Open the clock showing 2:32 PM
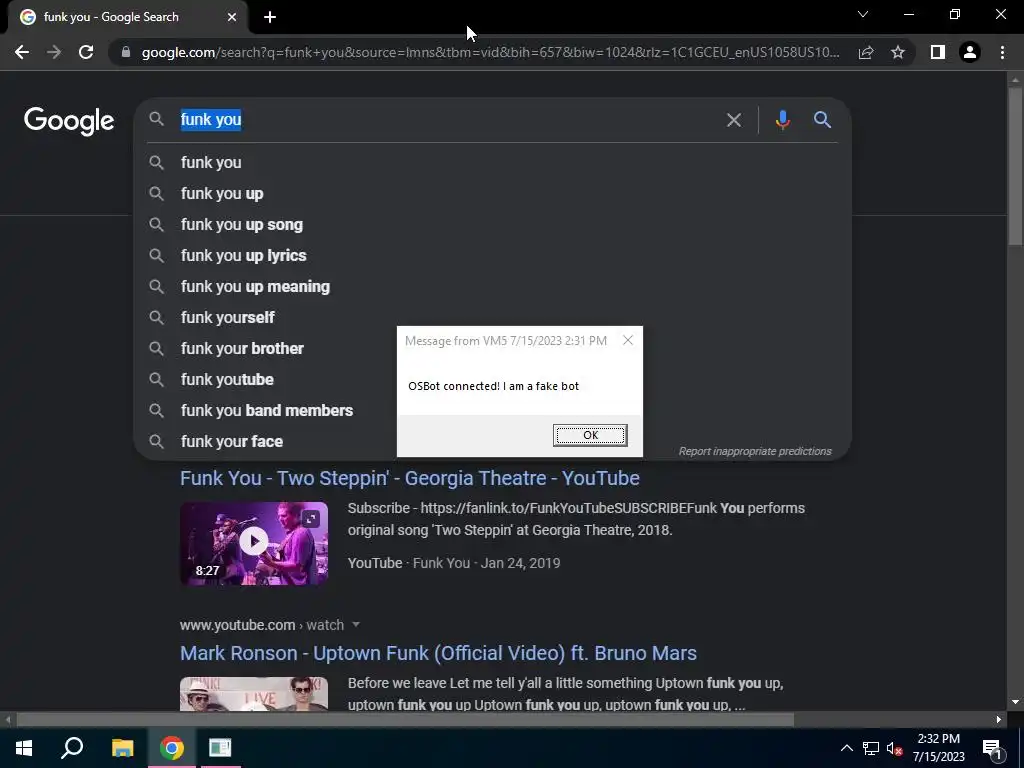The image size is (1024, 768). tap(938, 748)
